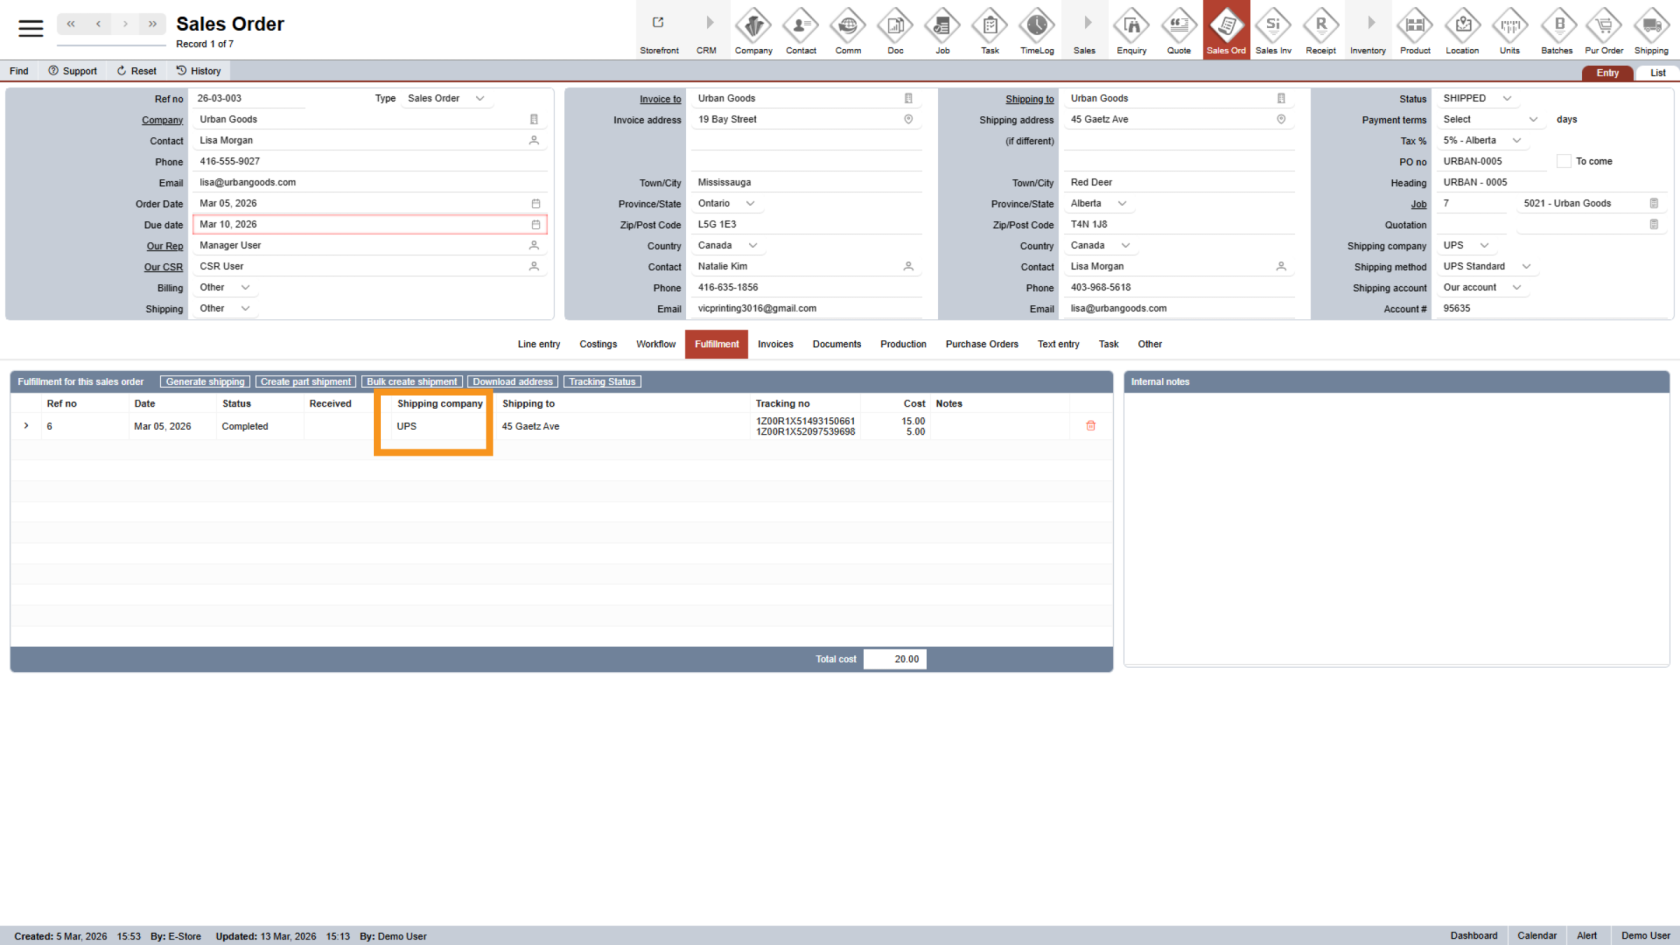Expand fulfillment row 6 details

click(x=26, y=426)
